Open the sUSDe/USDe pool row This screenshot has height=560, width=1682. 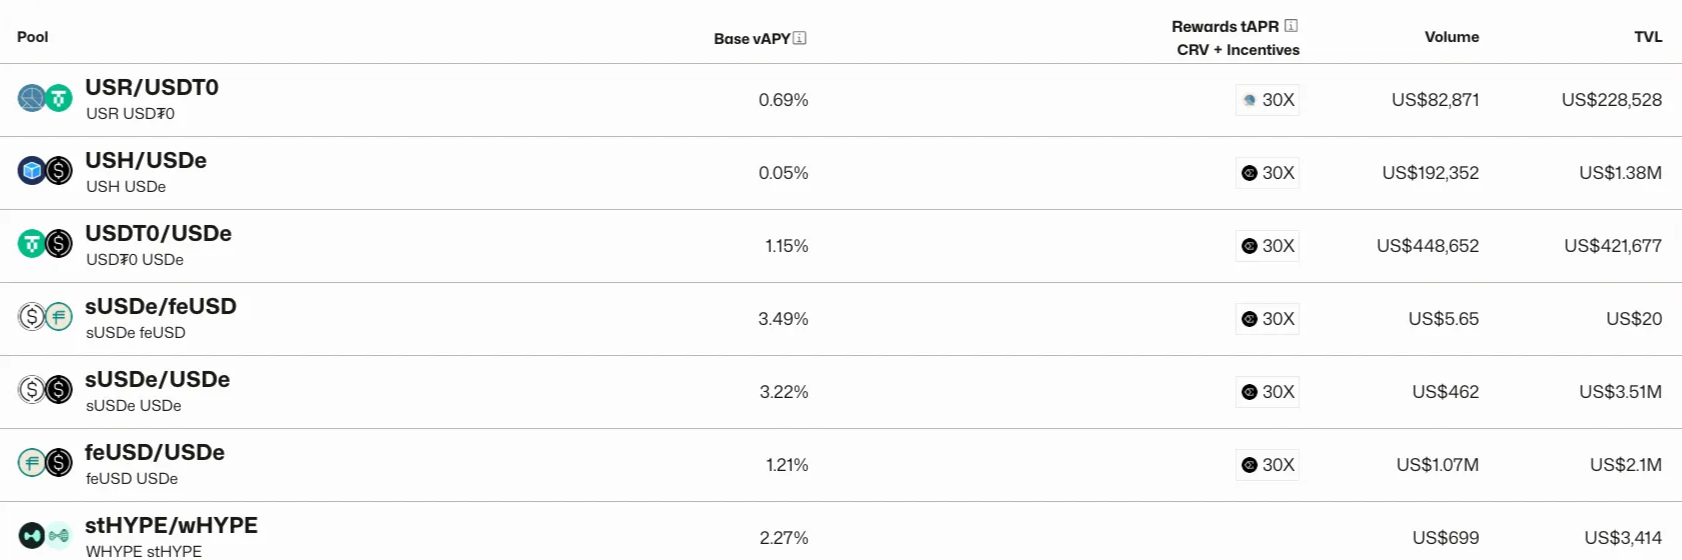tap(841, 392)
